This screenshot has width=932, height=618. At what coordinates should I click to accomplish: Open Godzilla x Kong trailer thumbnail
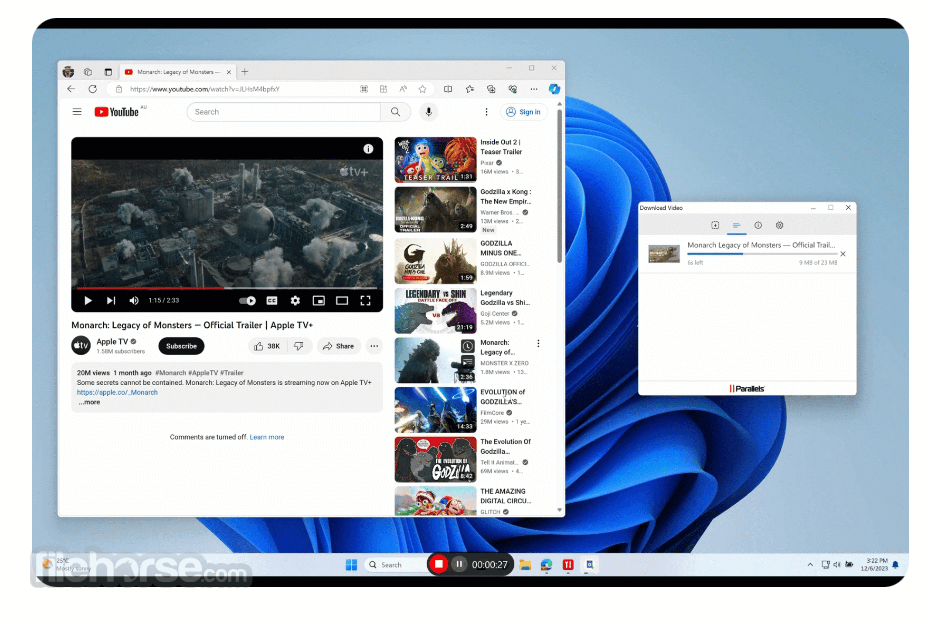pos(436,210)
